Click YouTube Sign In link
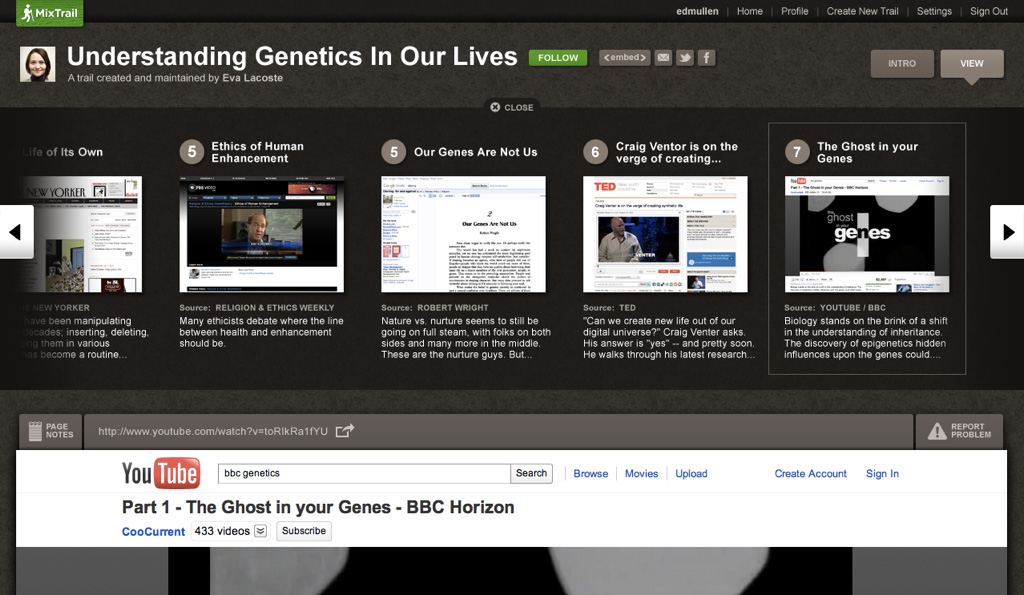Screen dimensions: 1024x595 pyautogui.click(x=882, y=474)
